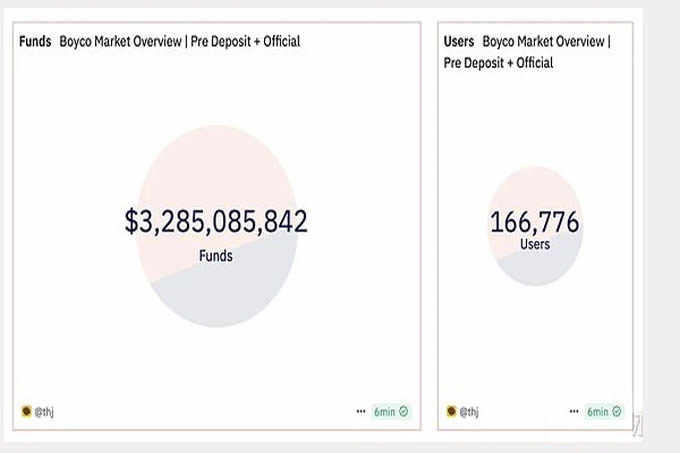The width and height of the screenshot is (680, 453).
Task: Open the three-dot menu in Funds panel
Action: coord(361,411)
